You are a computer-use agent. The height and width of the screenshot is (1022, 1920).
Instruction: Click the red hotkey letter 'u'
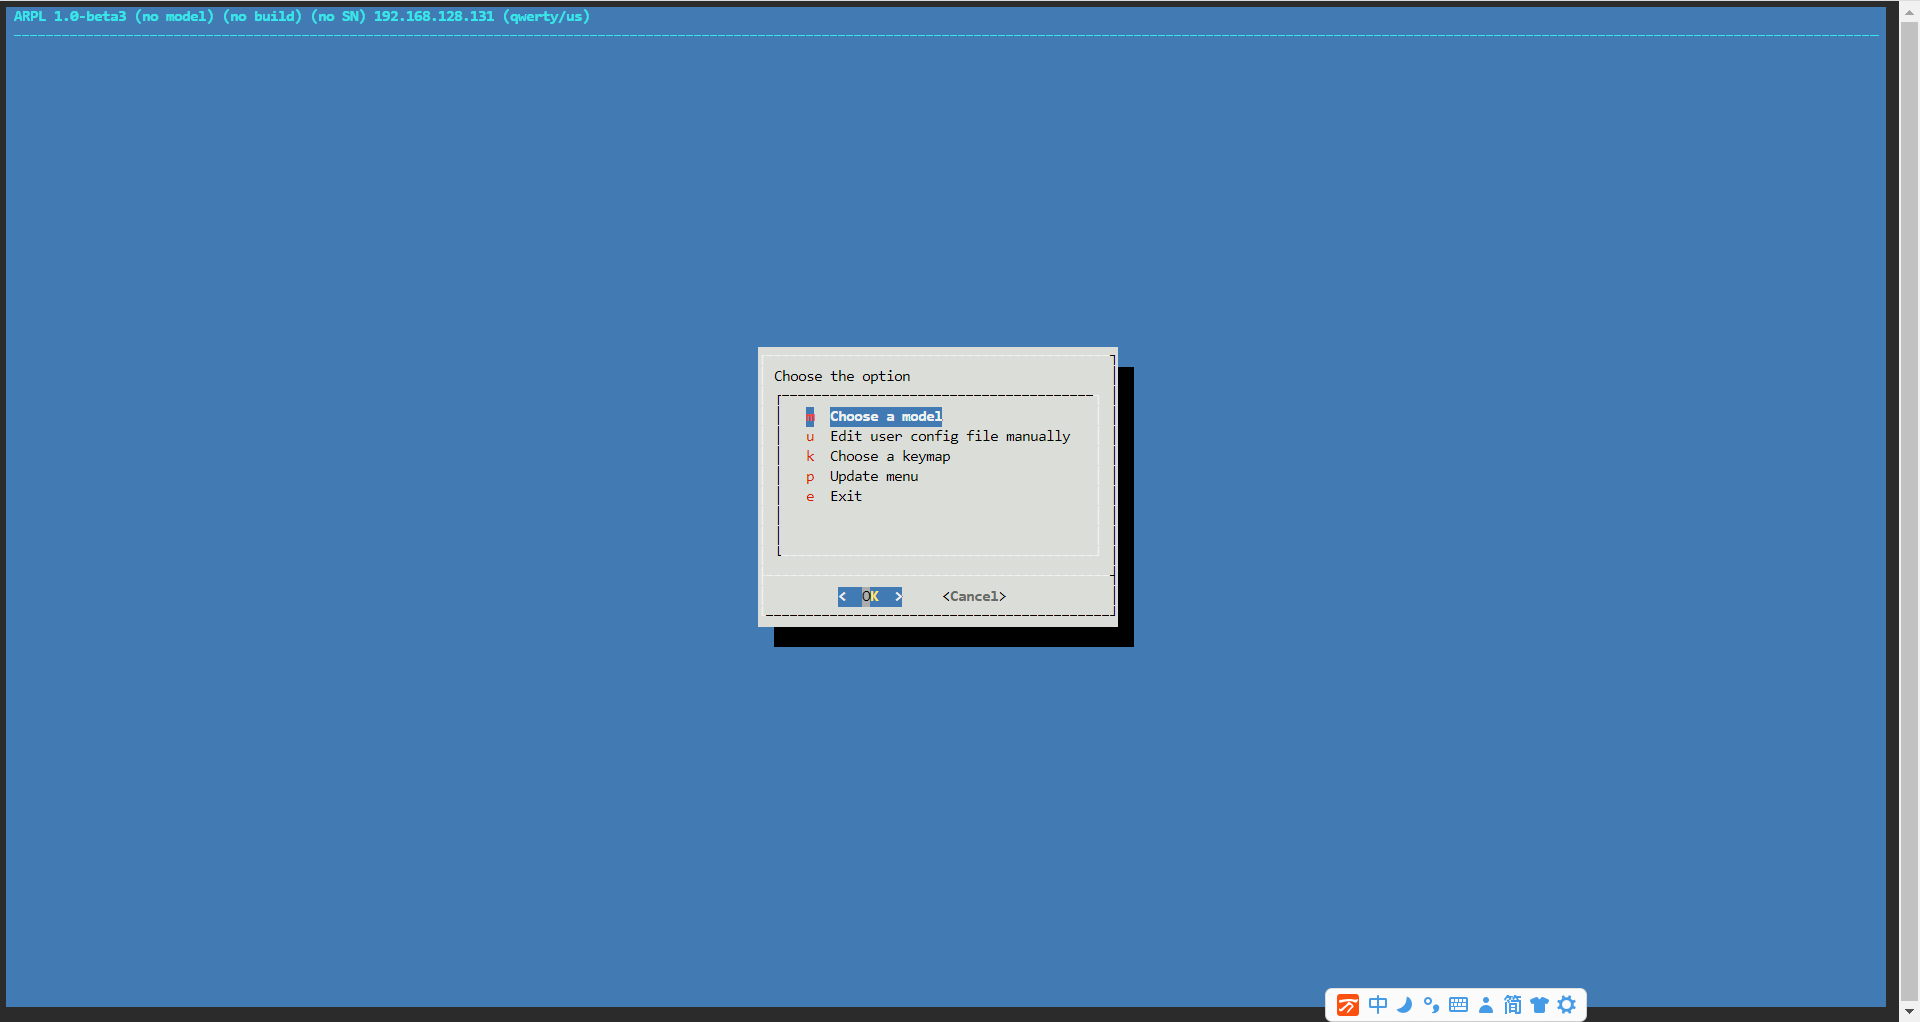[810, 437]
